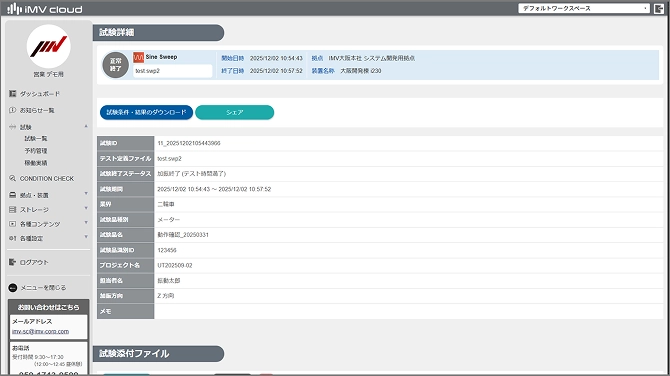
Task: Select the 動作確認_20250331 value
Action: click(x=183, y=235)
